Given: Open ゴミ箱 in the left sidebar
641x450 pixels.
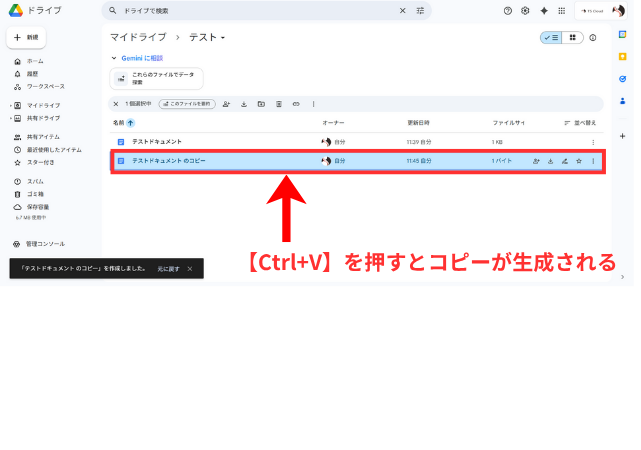Looking at the screenshot, I should 34,193.
